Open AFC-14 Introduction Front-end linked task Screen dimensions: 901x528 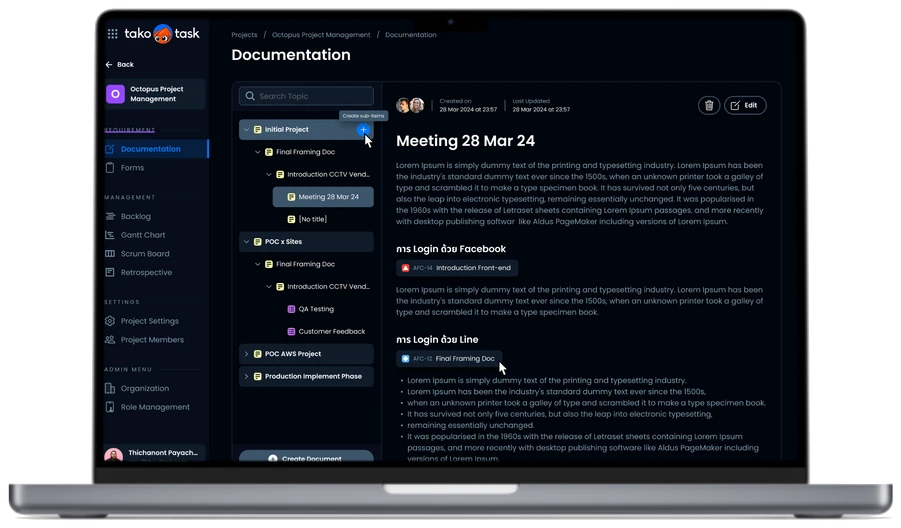point(457,268)
